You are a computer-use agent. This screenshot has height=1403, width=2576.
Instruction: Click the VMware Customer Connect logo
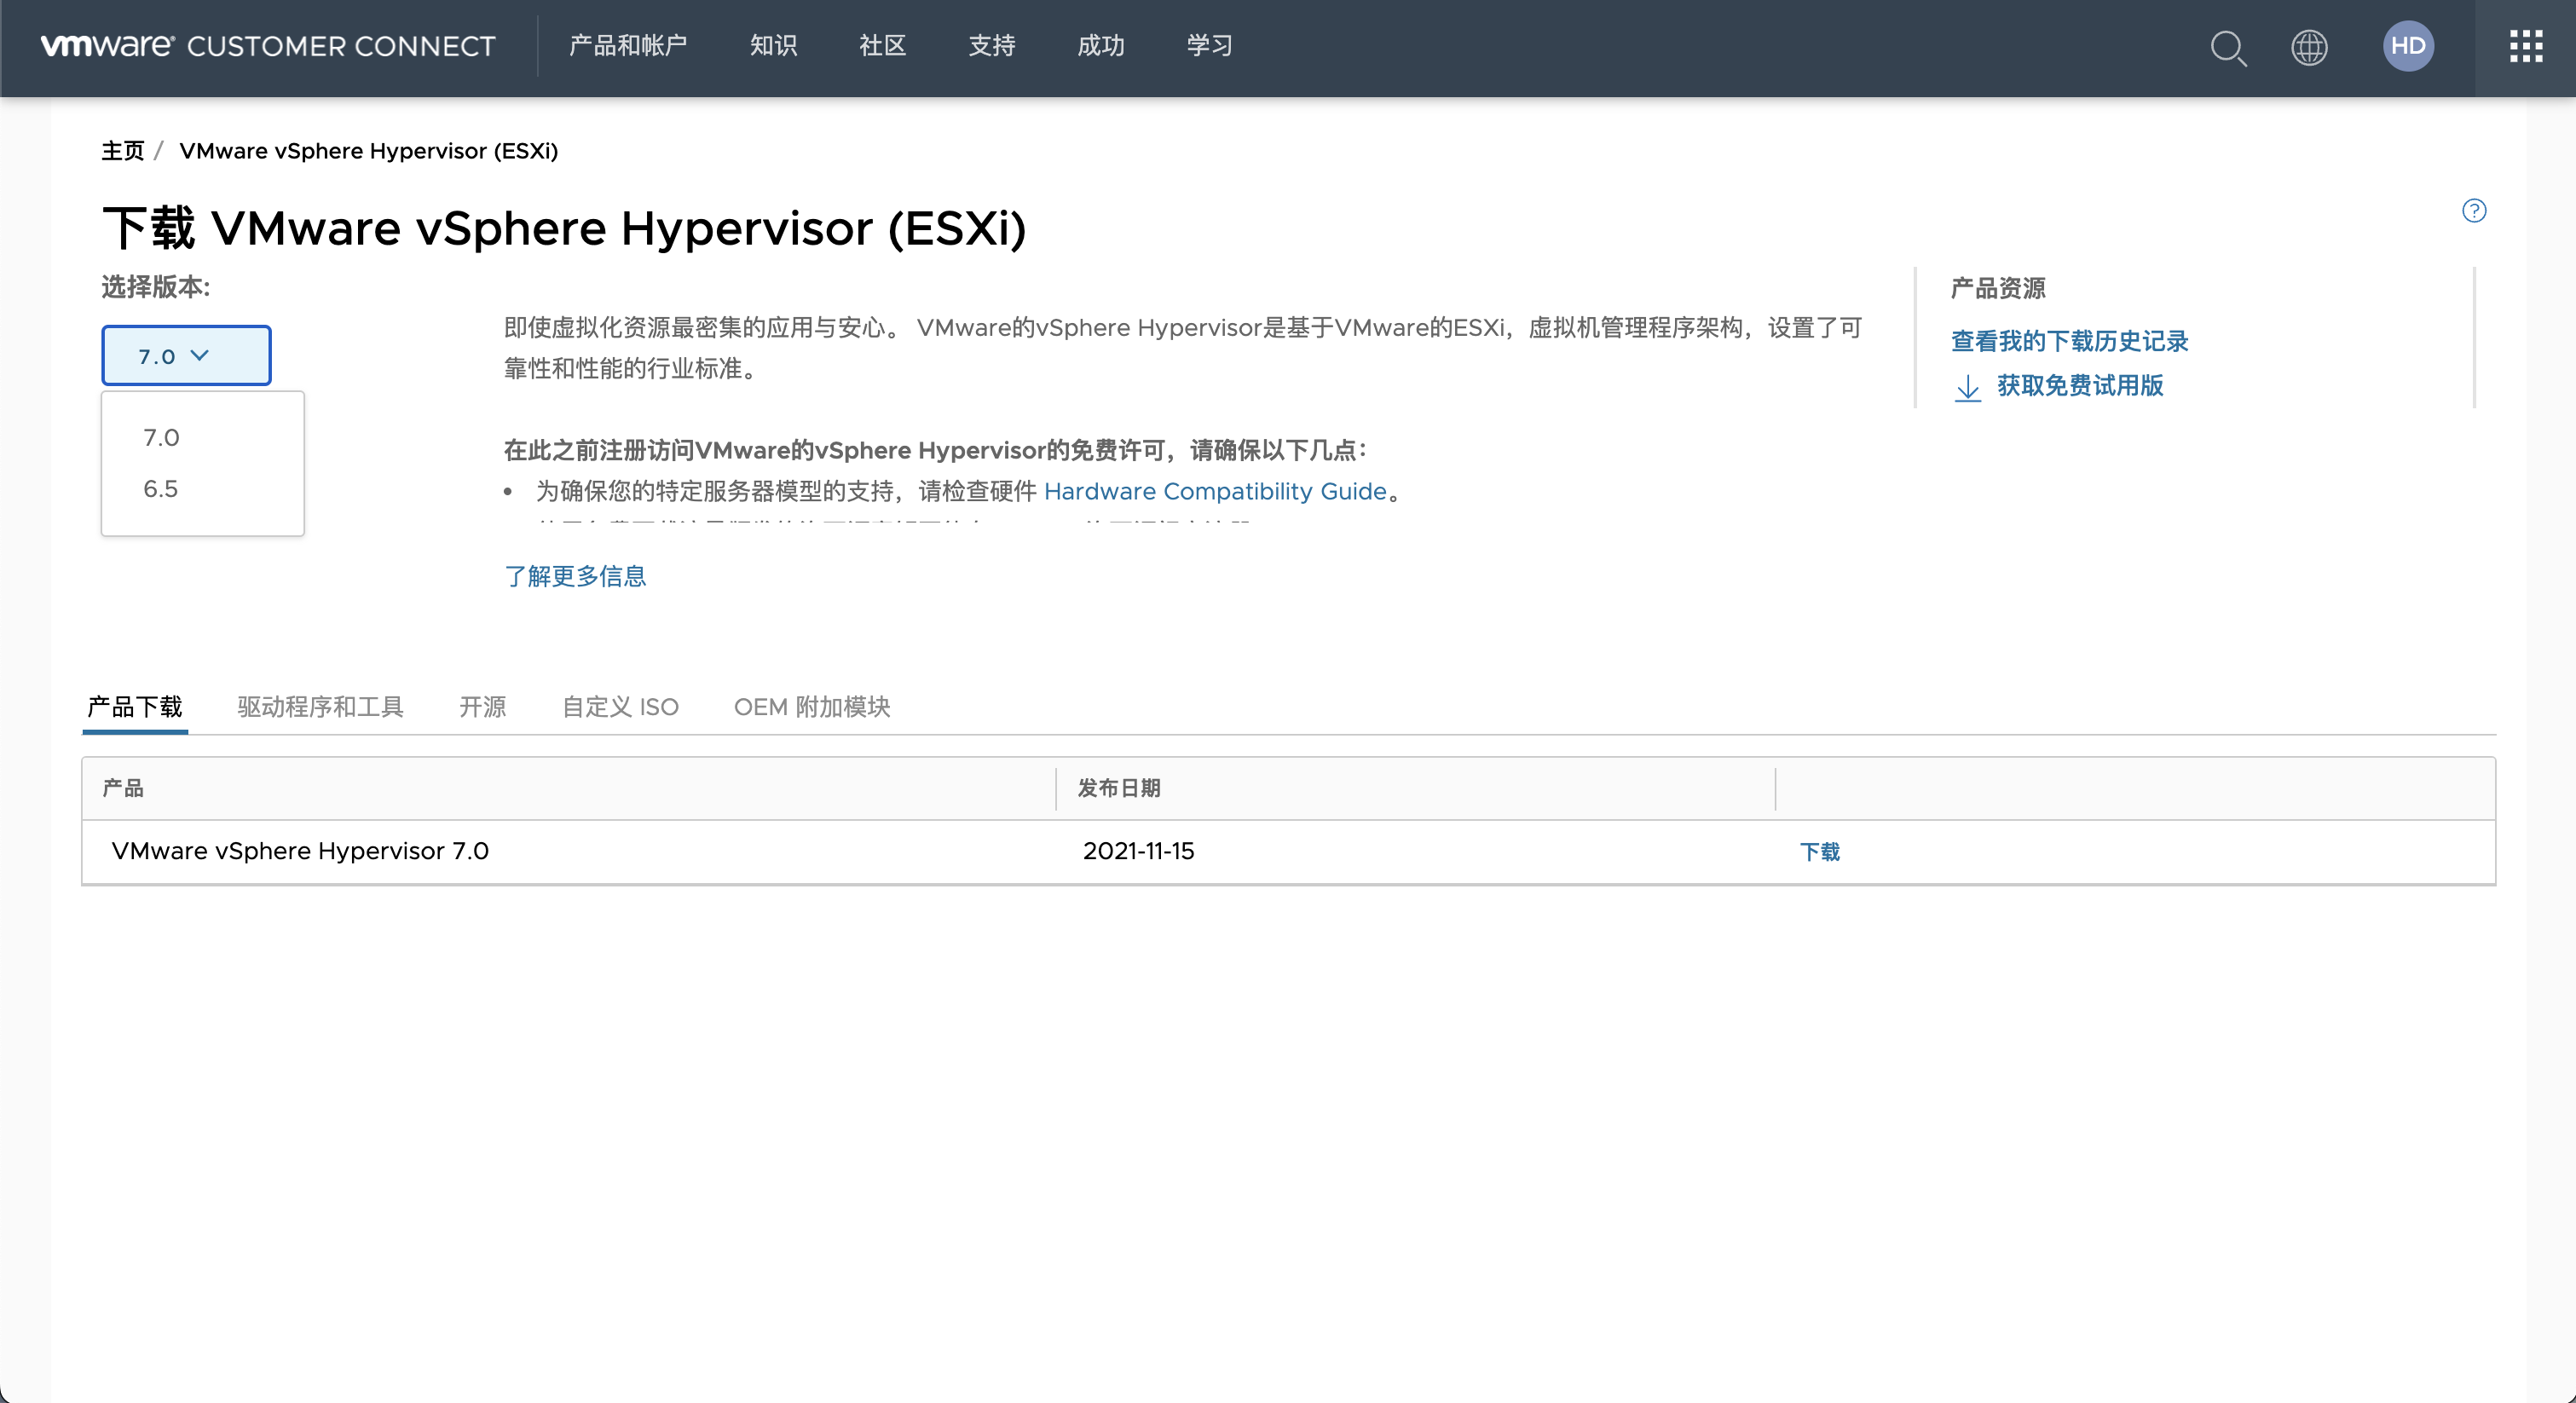pyautogui.click(x=268, y=46)
